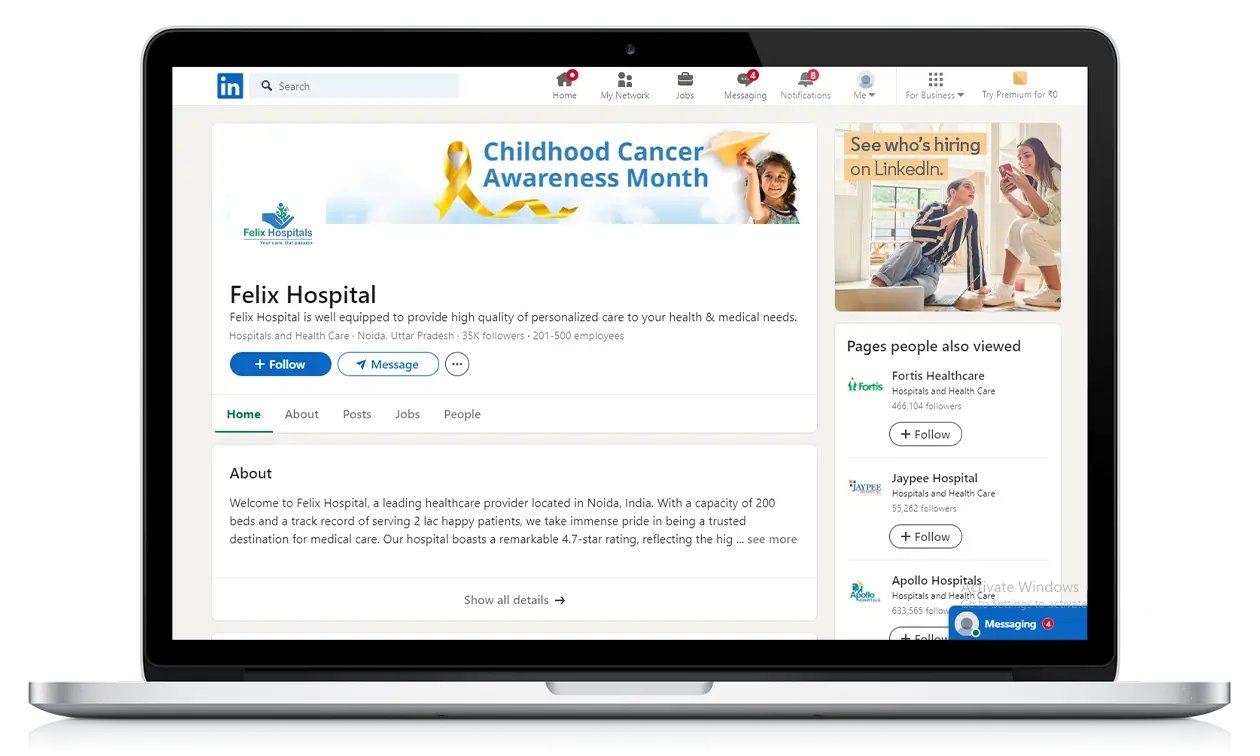Screen dimensions: 1260x756
Task: Click the LinkedIn logo icon
Action: pos(230,86)
